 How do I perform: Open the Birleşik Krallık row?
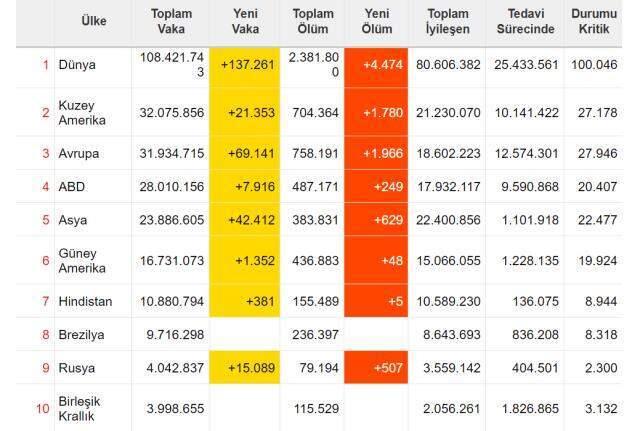(79, 409)
